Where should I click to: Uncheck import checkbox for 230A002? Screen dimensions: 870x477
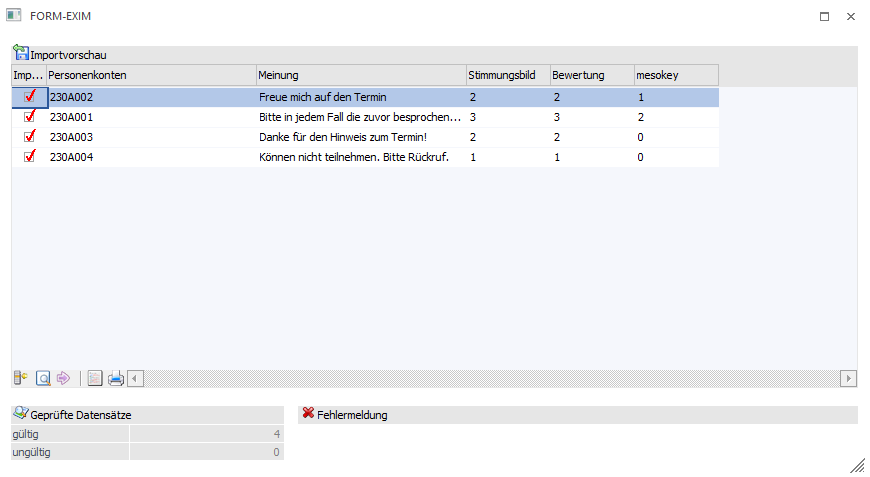pos(29,97)
